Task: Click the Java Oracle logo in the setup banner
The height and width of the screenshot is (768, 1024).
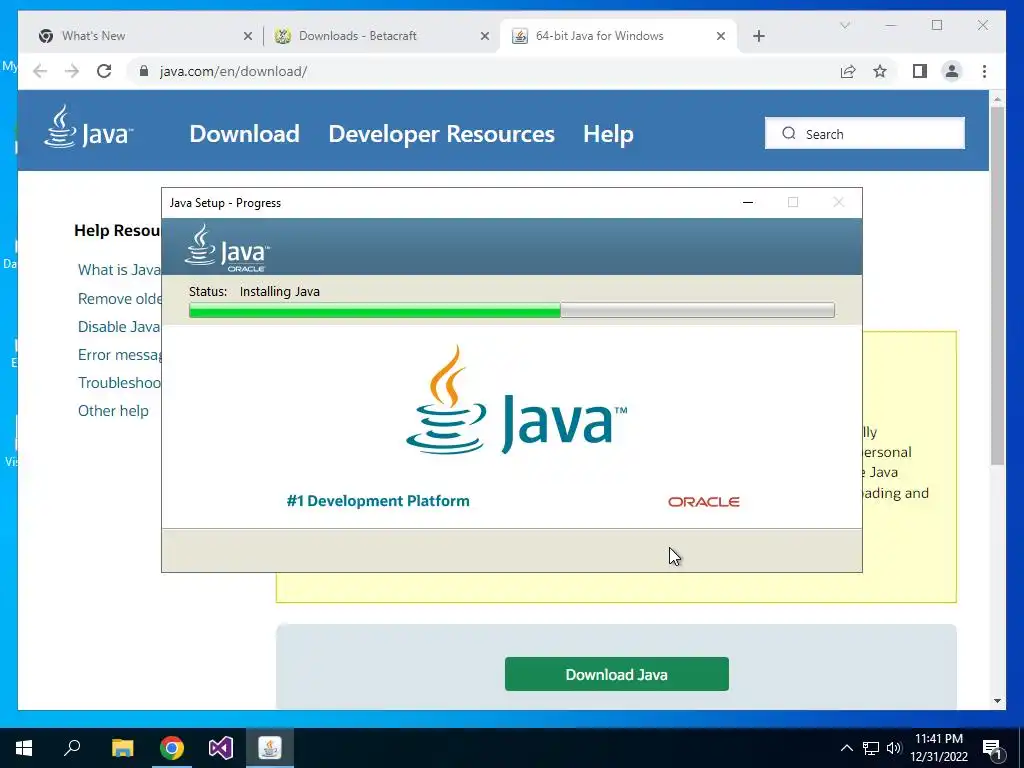Action: pos(227,248)
